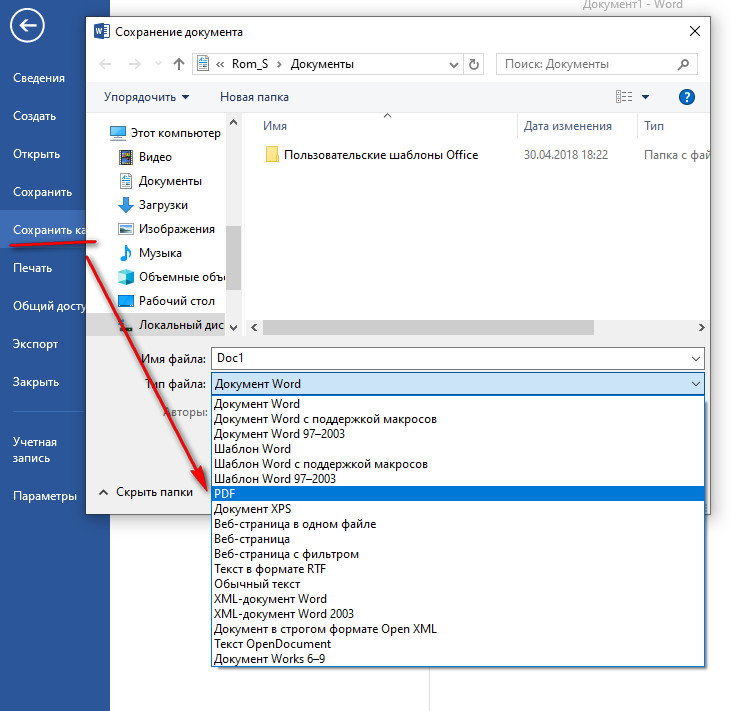Expand the Имя файла dropdown arrow
This screenshot has height=711, width=735.
tap(695, 359)
